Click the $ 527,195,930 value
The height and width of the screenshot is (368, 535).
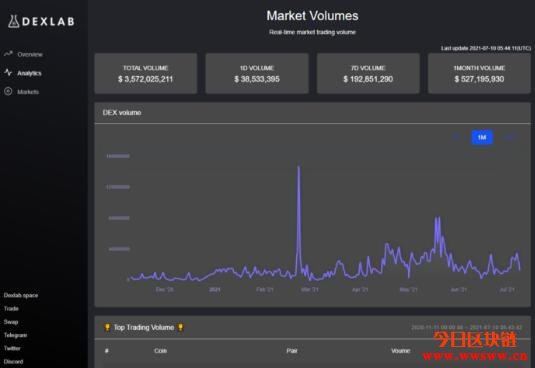[479, 79]
